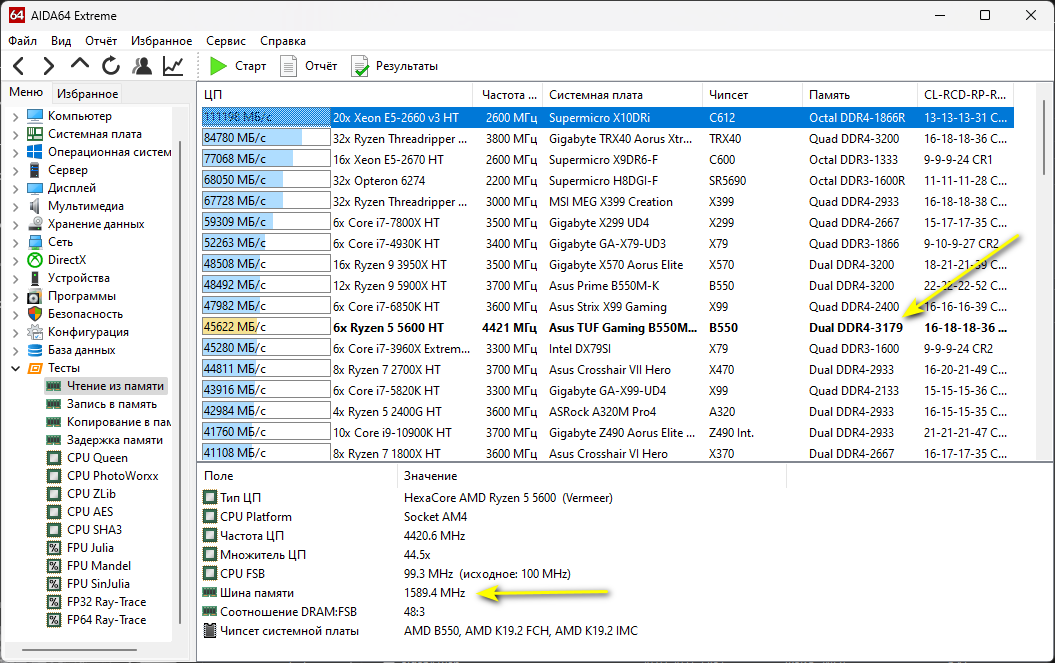Start the benchmark with Старт button
Viewport: 1055px width, 663px height.
point(238,66)
